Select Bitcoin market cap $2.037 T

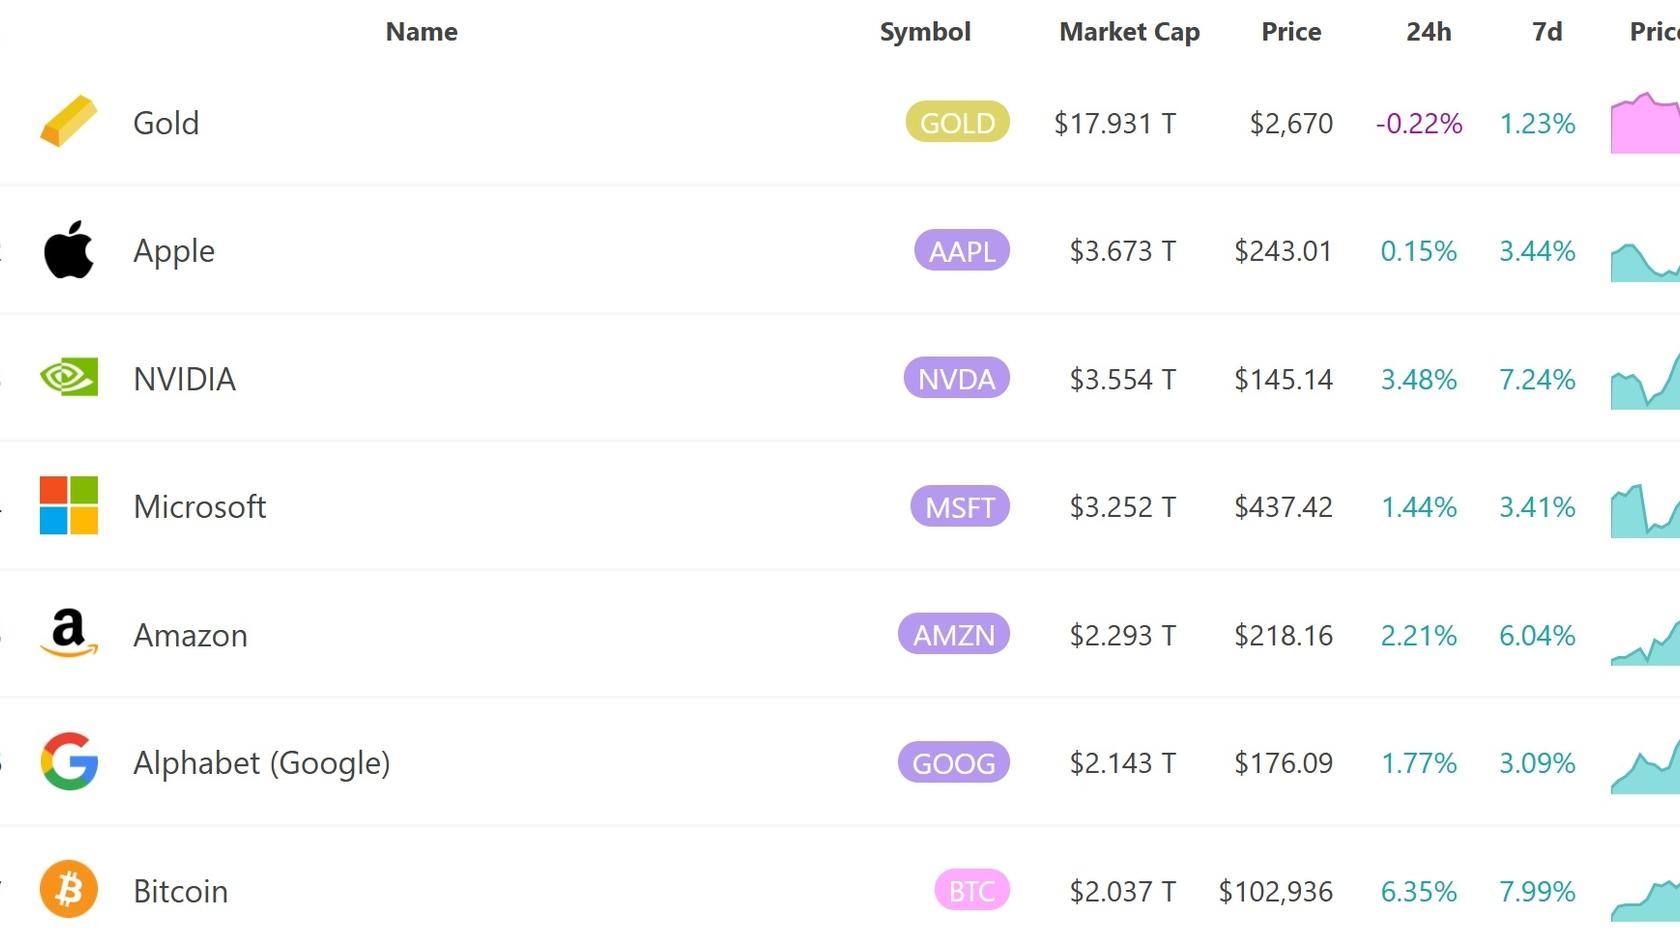point(1123,891)
